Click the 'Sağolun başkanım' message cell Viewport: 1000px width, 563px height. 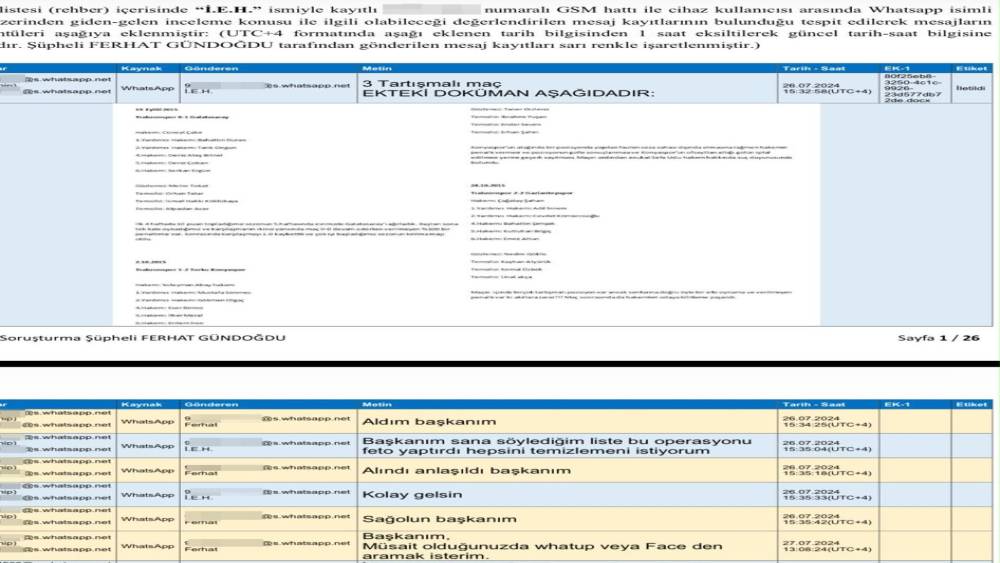tap(568, 519)
